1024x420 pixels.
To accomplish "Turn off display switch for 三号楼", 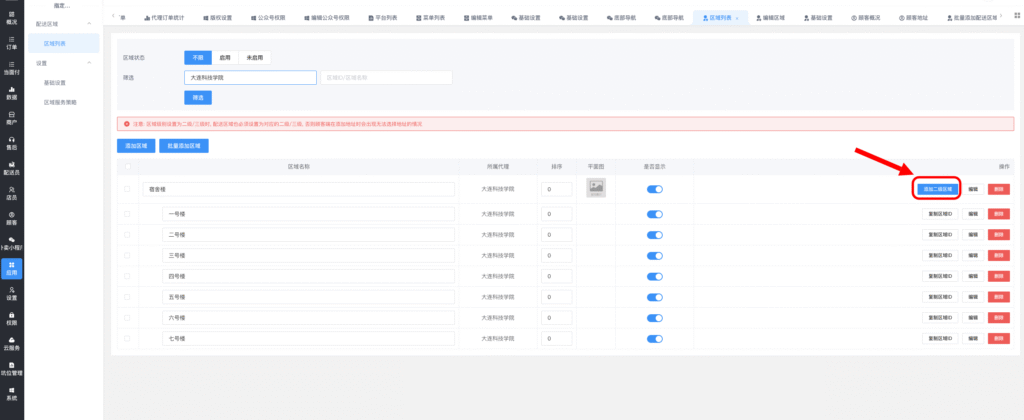I will (x=655, y=256).
